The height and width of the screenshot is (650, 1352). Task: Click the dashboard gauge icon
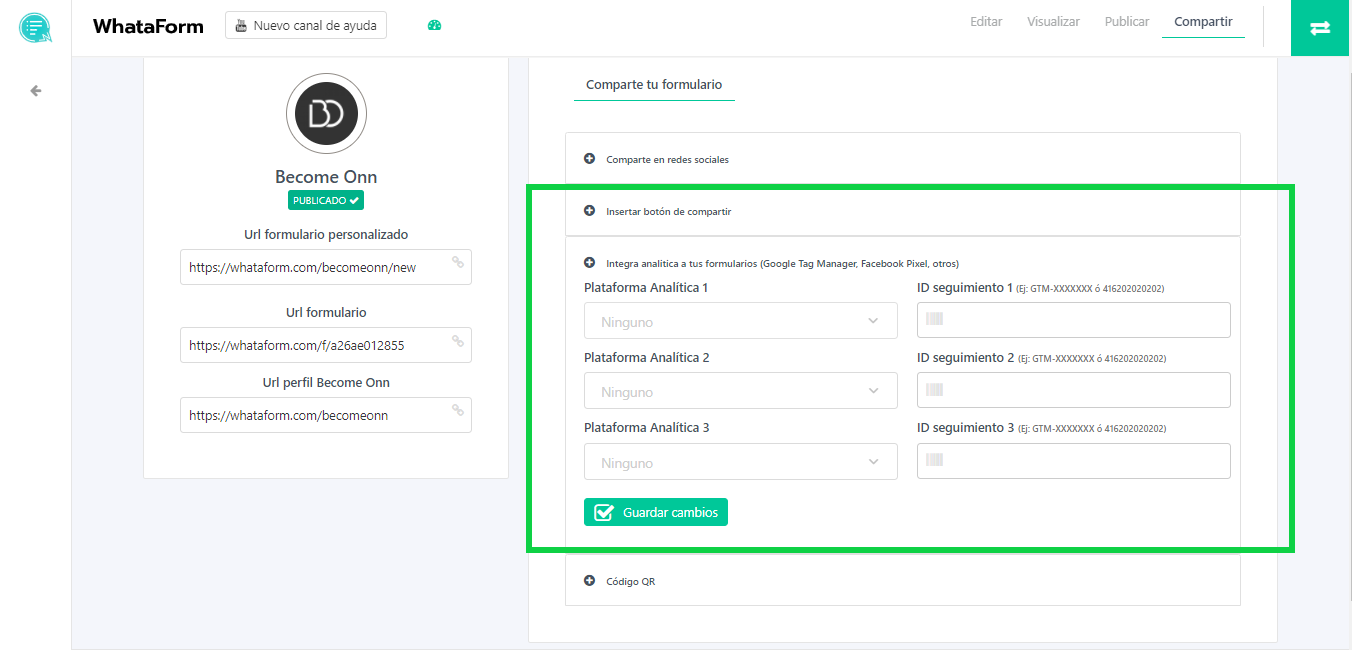[434, 26]
